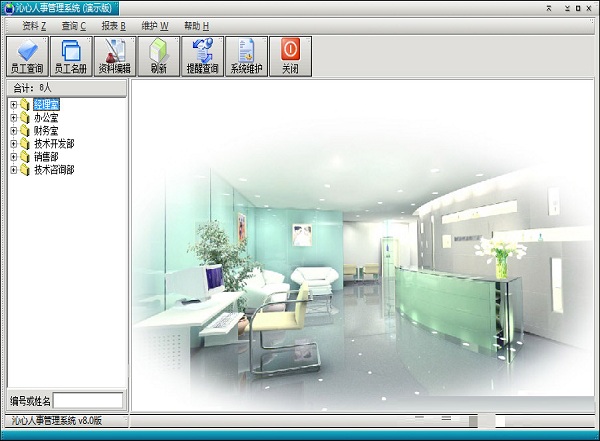Open the 报表 B menu
Screen dimensions: 600x441
click(x=113, y=25)
